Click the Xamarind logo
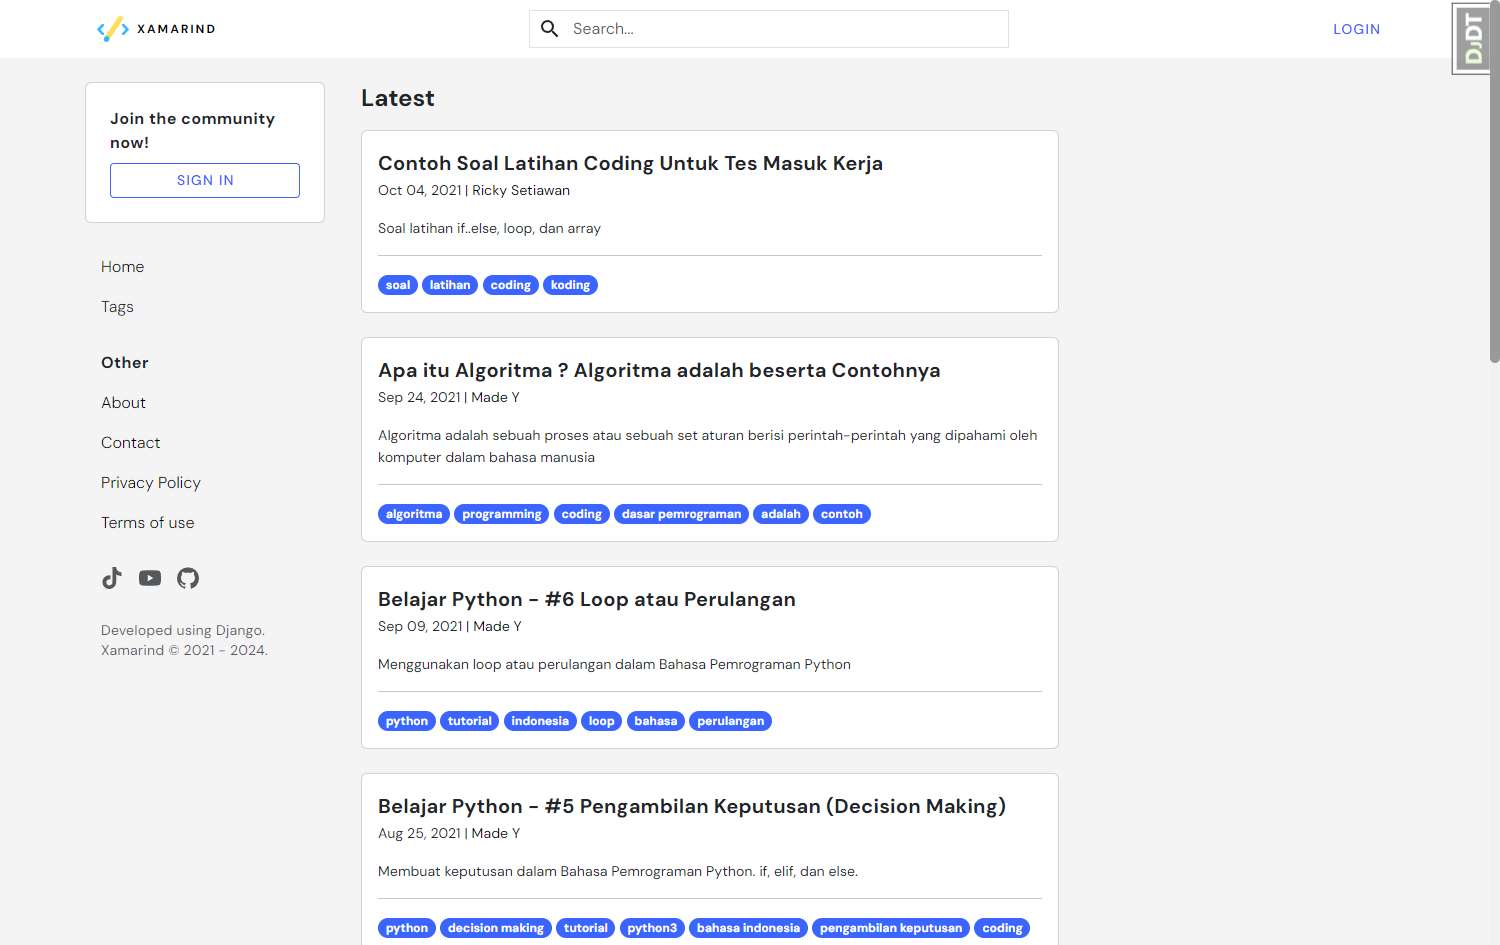1500x945 pixels. (156, 29)
